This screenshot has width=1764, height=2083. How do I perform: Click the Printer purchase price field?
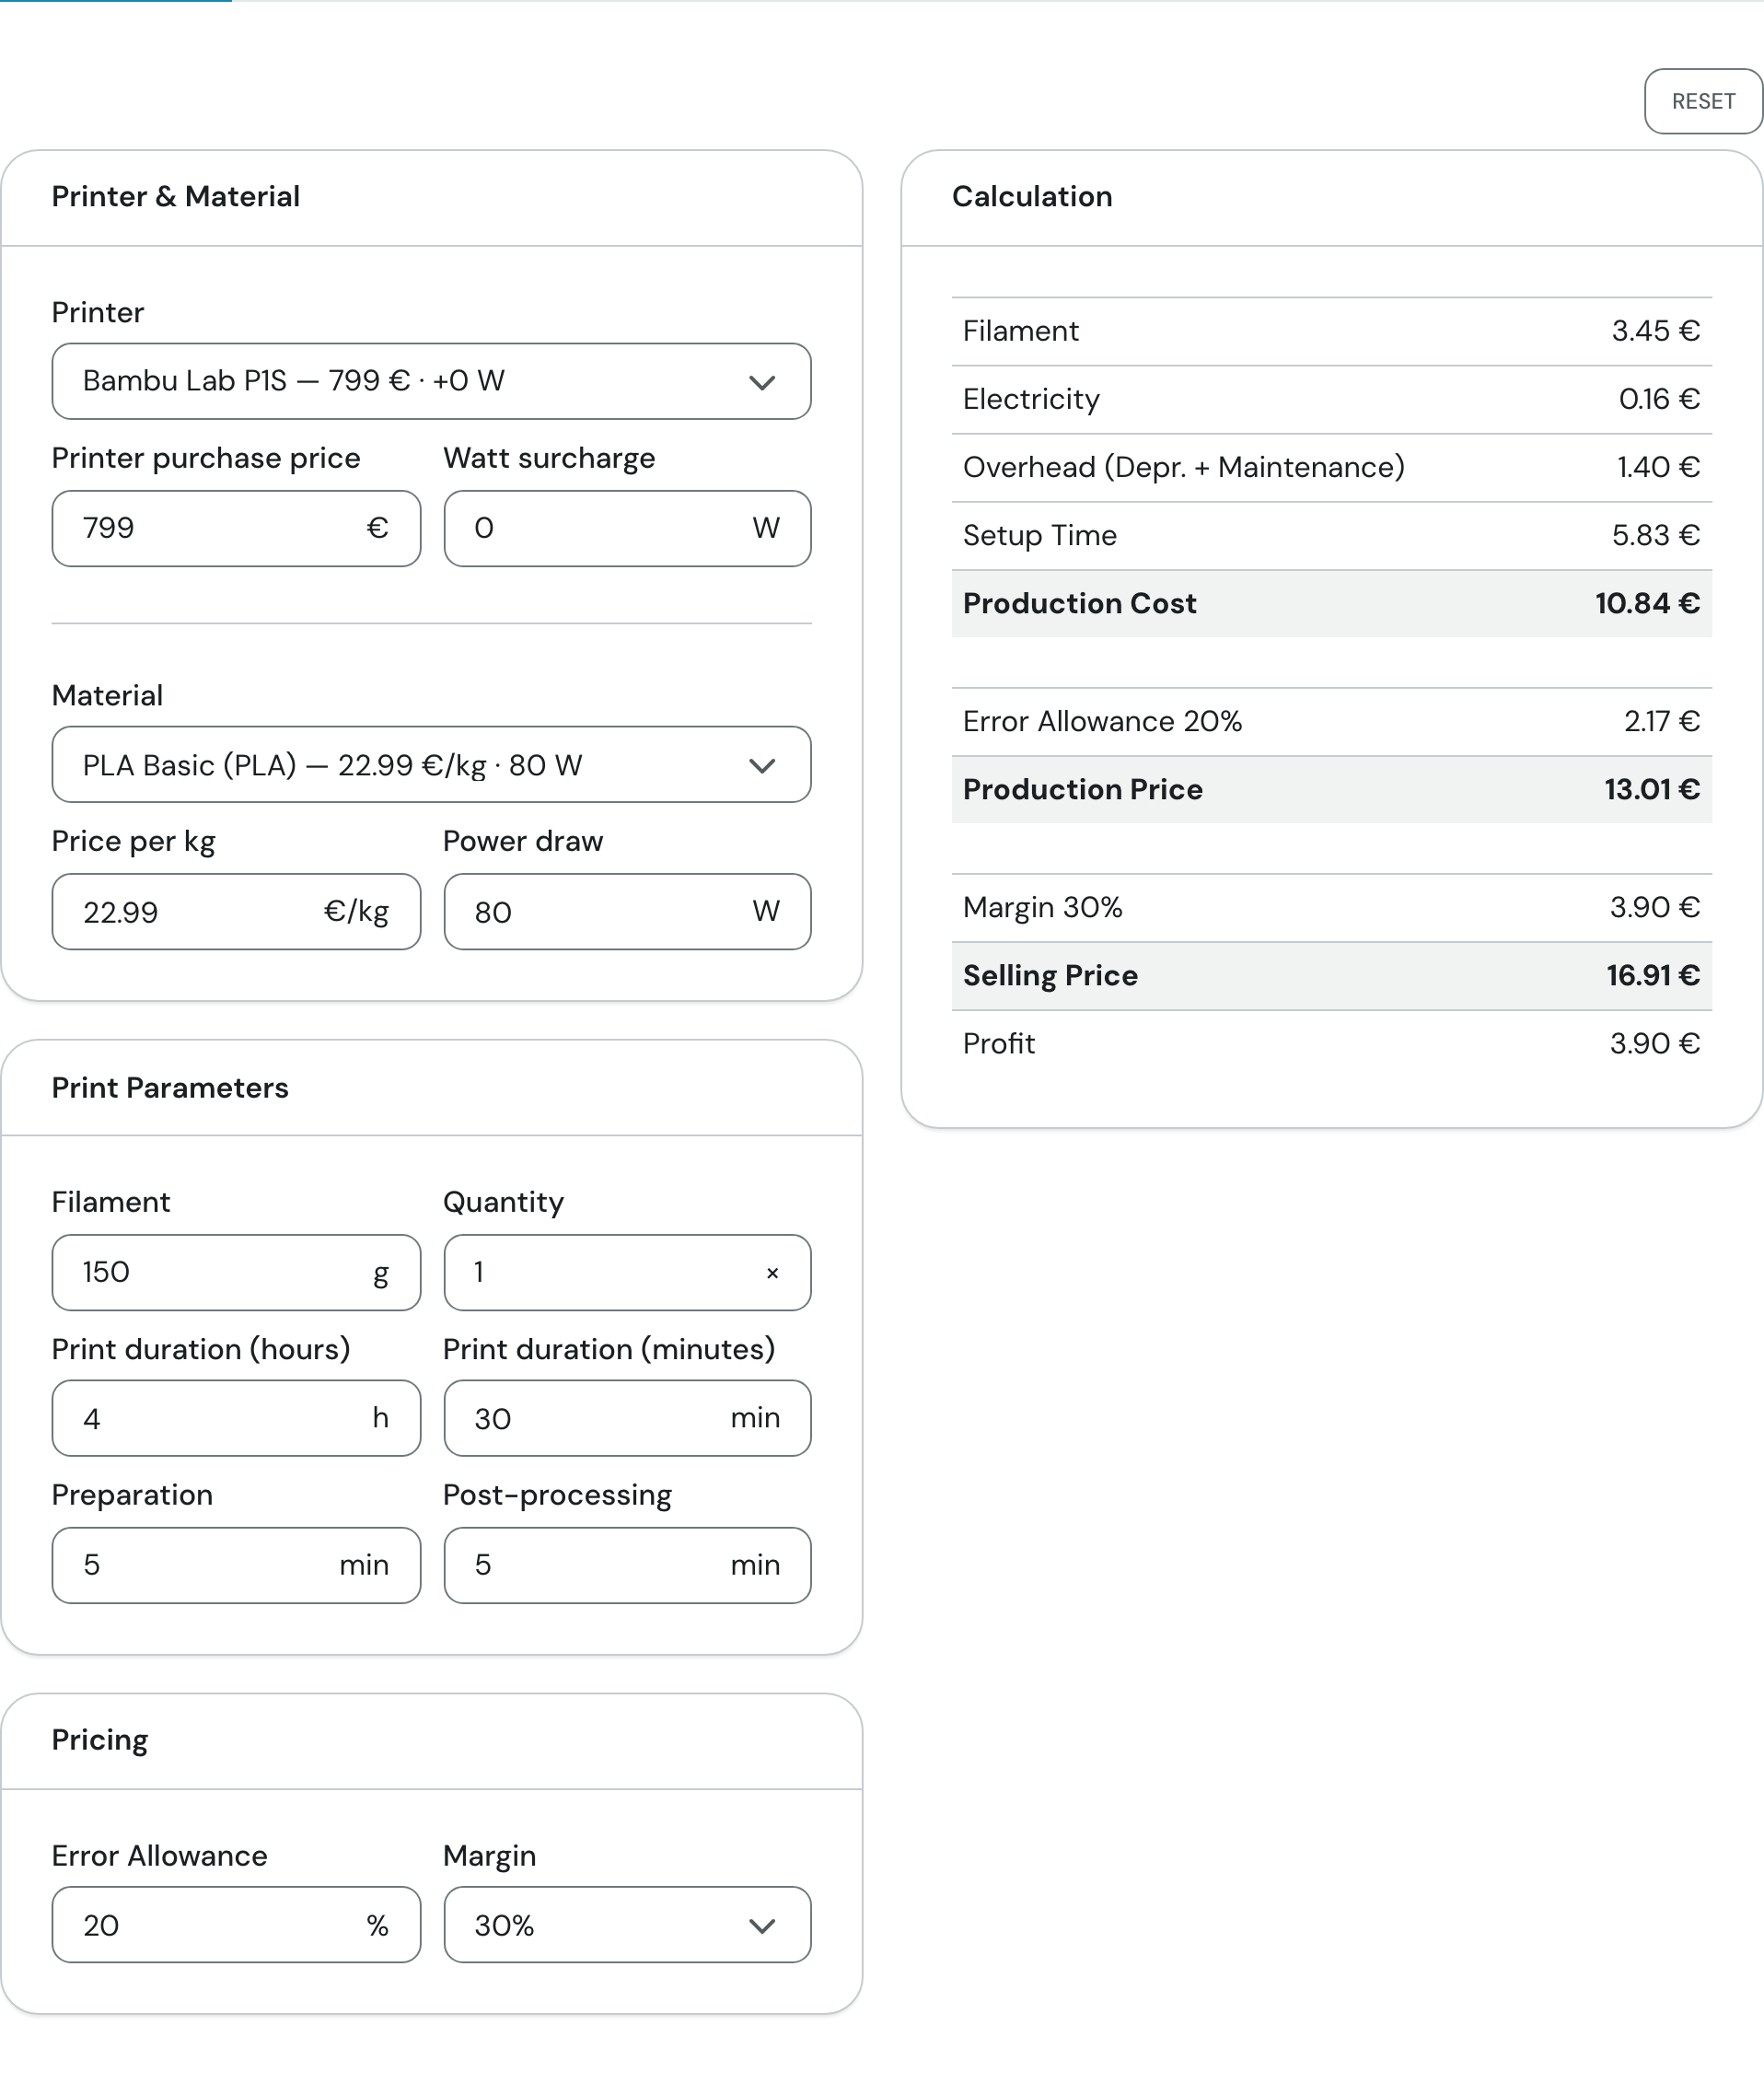coord(236,528)
